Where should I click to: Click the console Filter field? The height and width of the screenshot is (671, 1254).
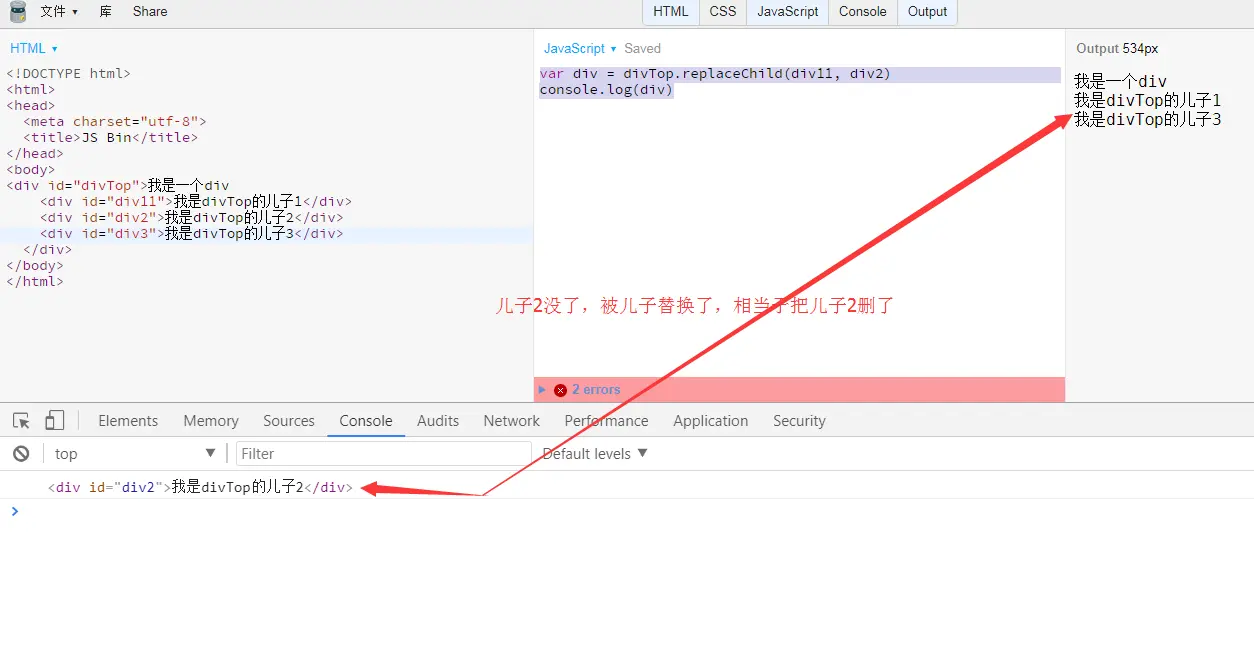(x=383, y=454)
